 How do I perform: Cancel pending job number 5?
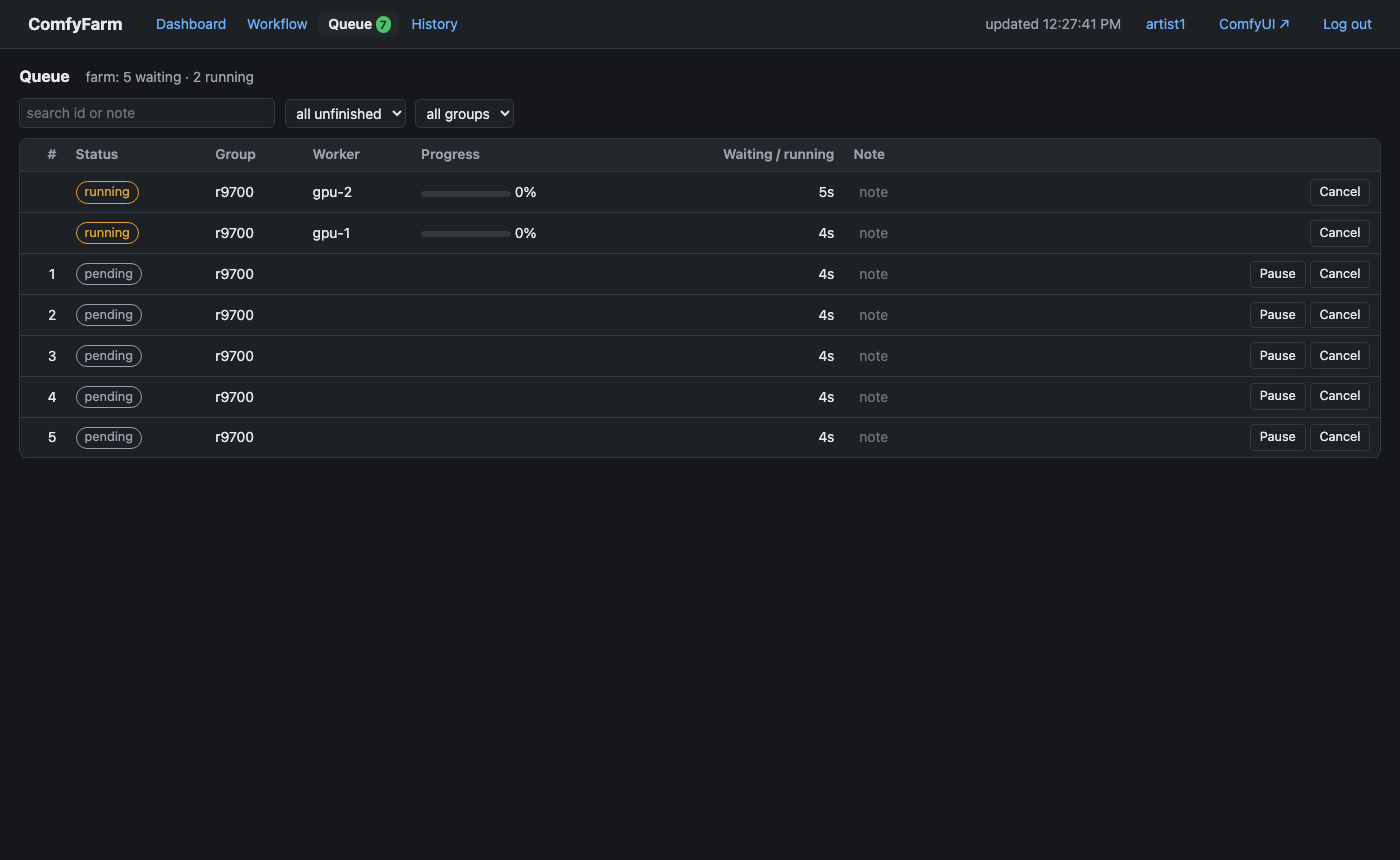(1339, 437)
